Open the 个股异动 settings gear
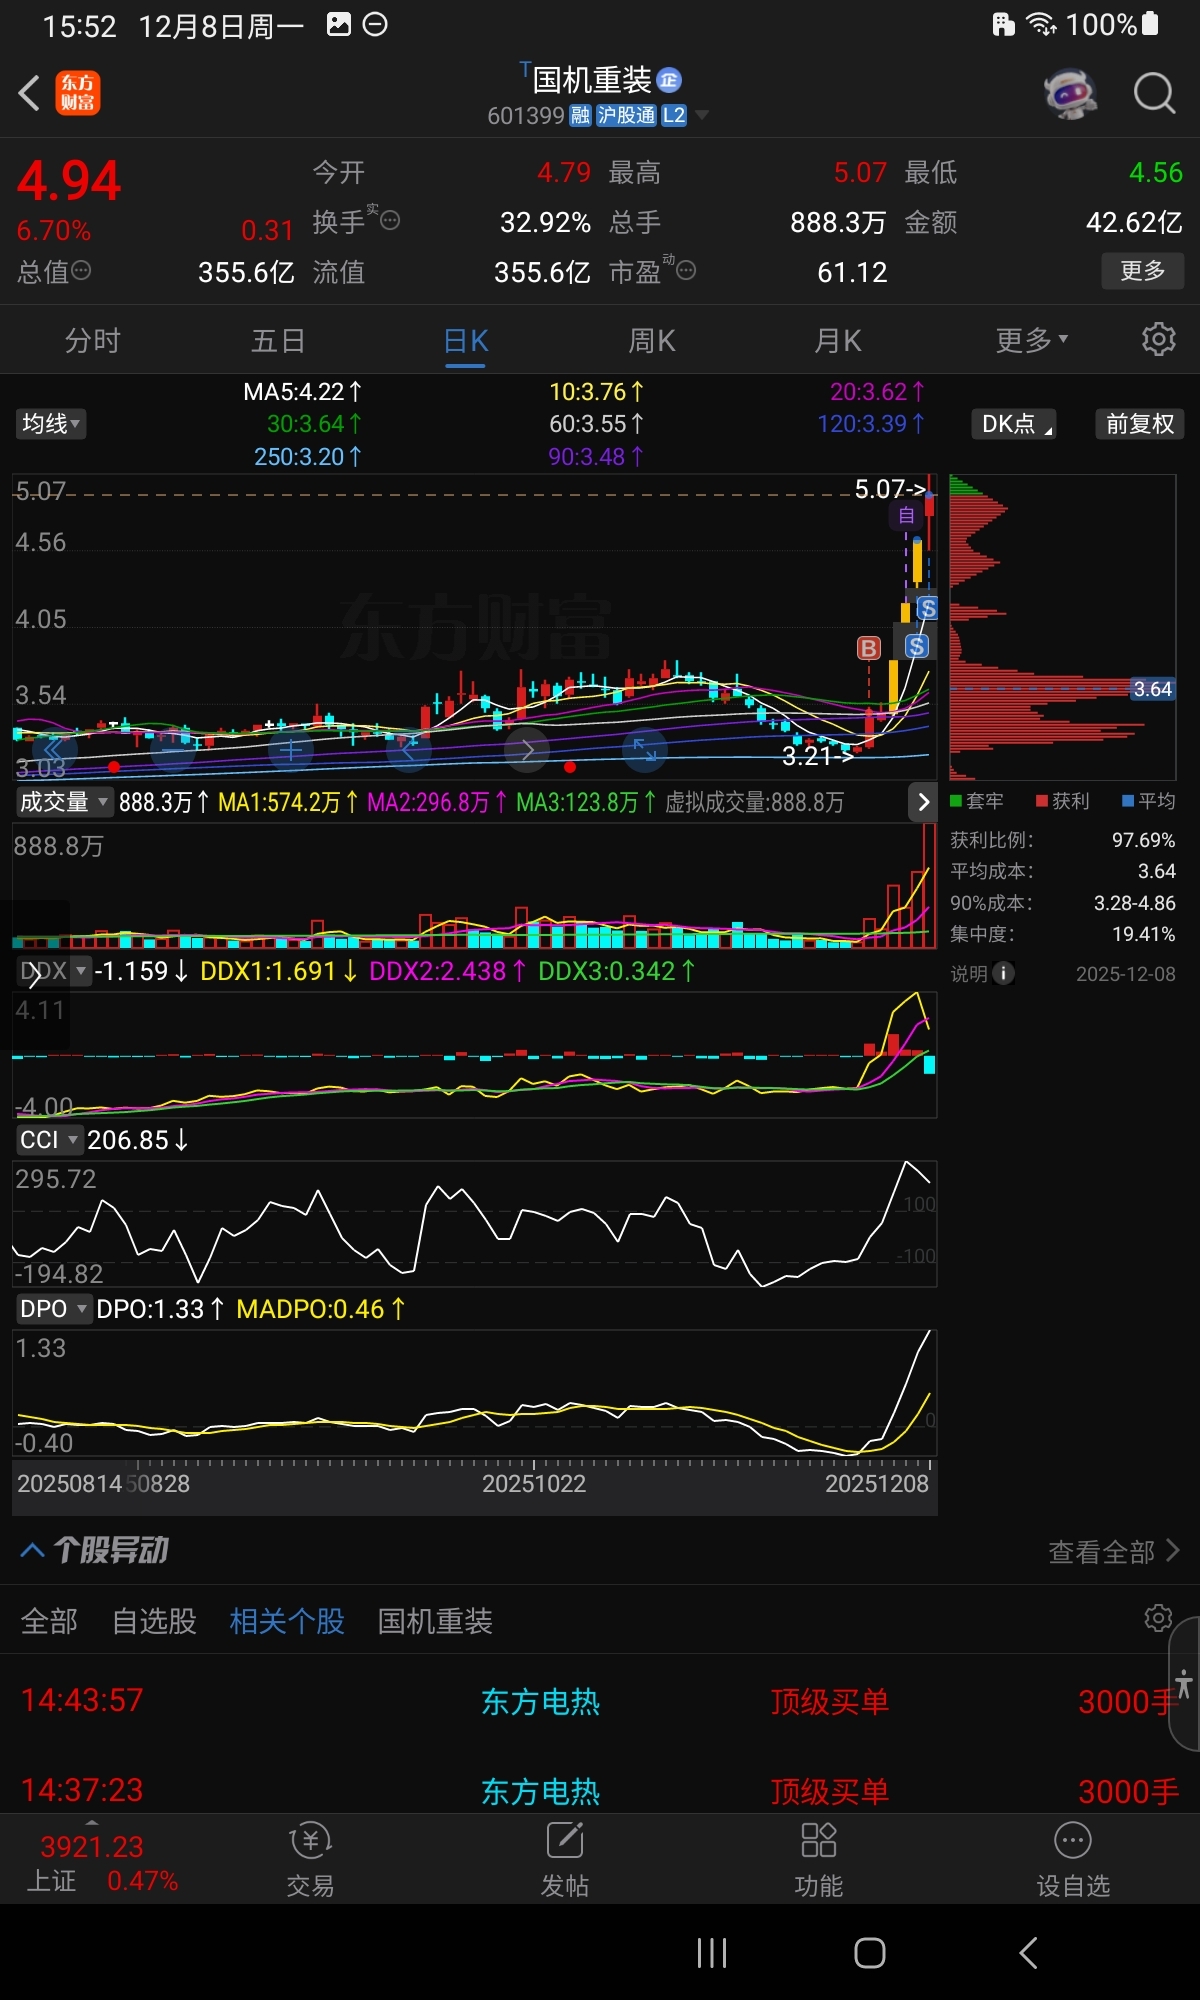Viewport: 1200px width, 2000px height. 1158,1618
